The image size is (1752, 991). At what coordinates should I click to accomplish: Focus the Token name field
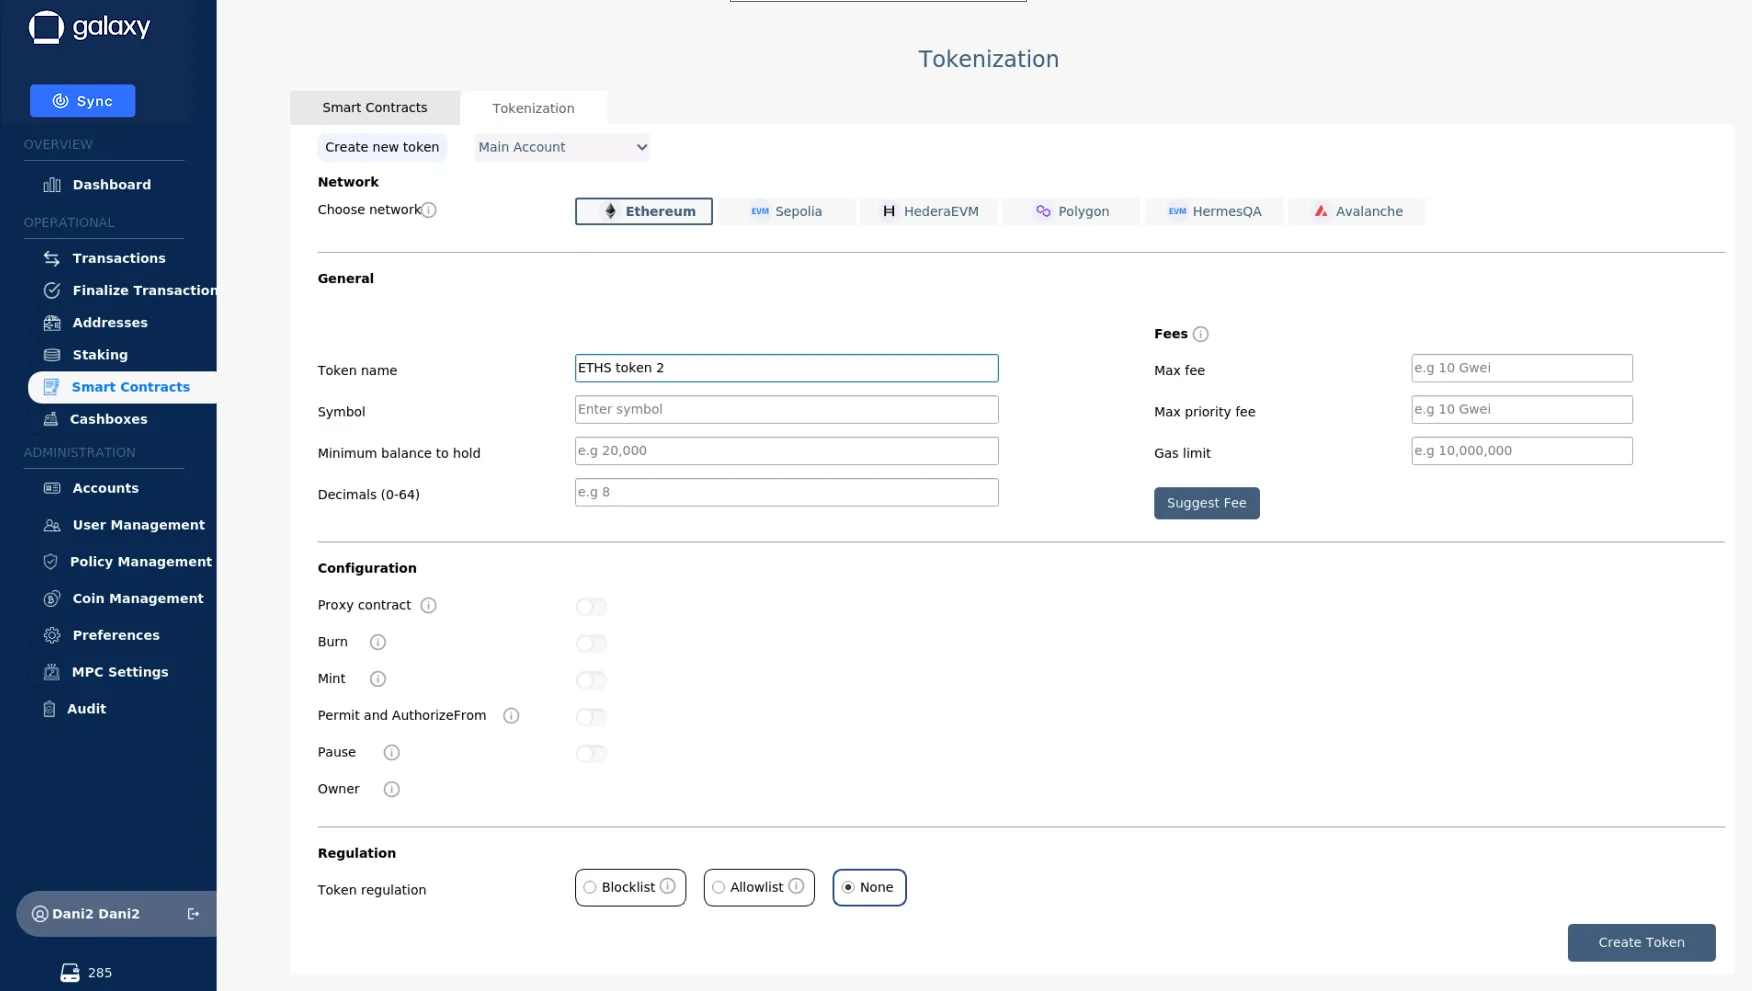tap(786, 368)
